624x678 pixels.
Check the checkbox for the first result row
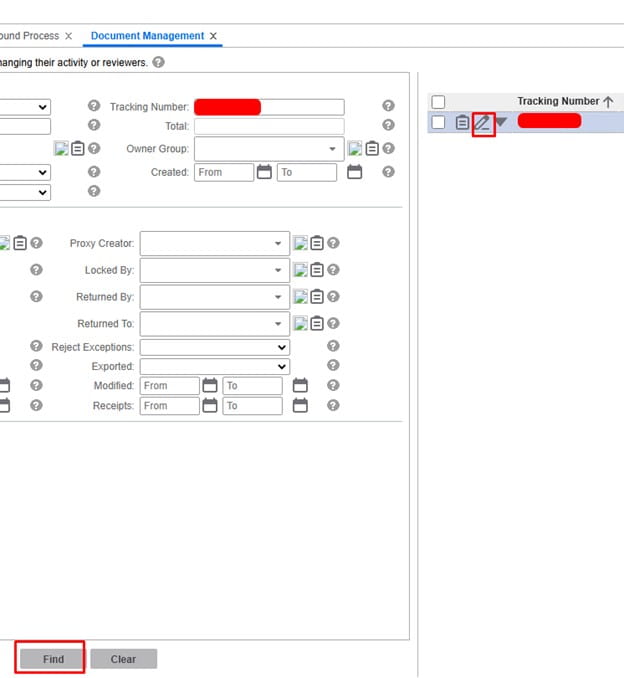point(438,122)
